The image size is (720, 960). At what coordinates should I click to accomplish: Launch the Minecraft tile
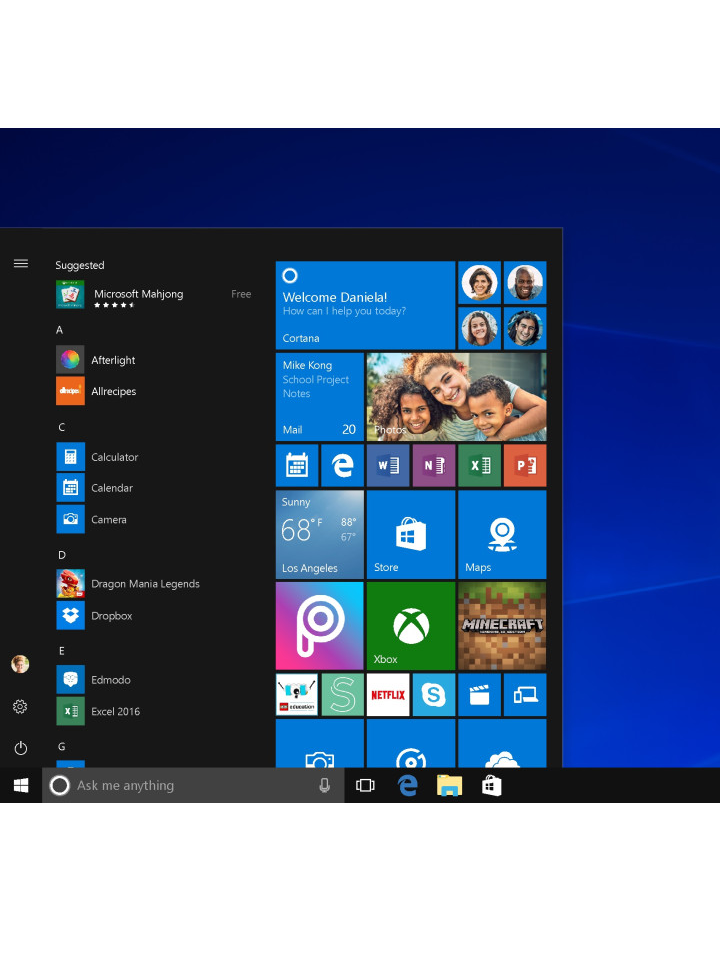502,626
